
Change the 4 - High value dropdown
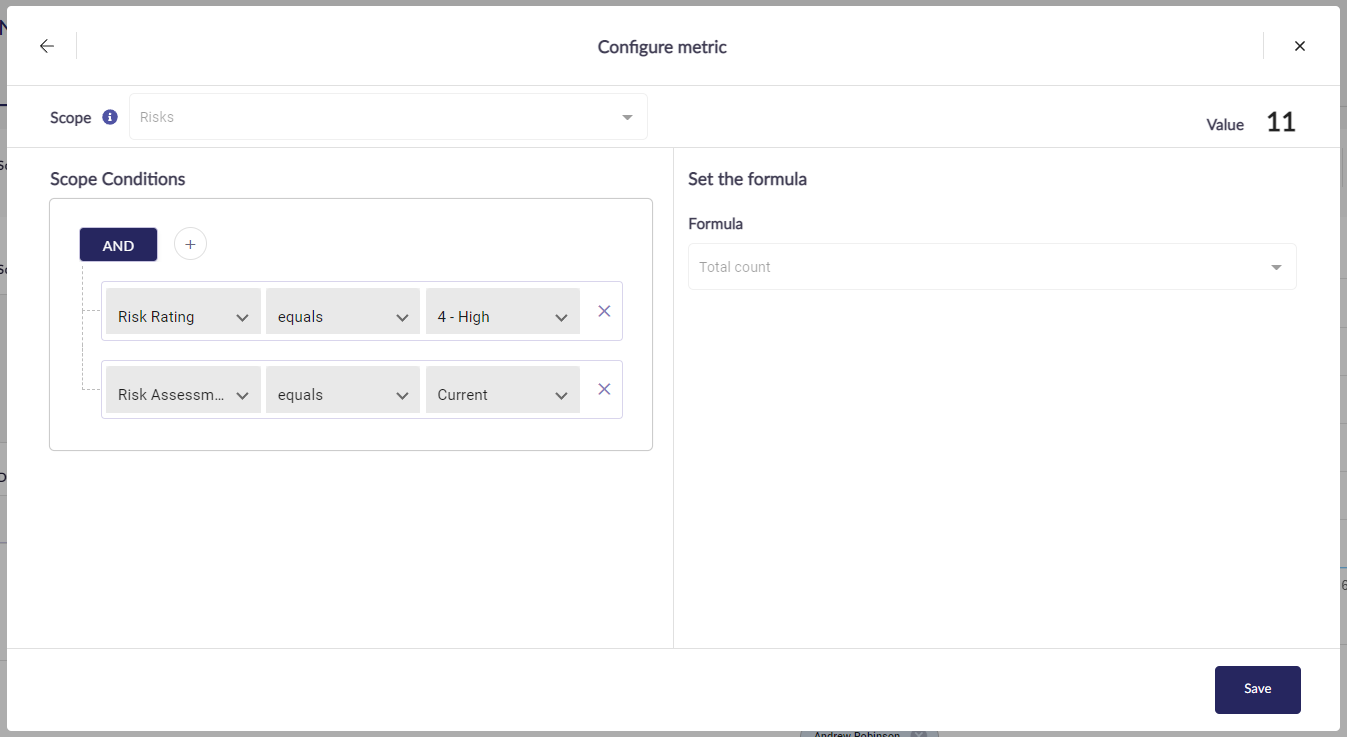502,316
